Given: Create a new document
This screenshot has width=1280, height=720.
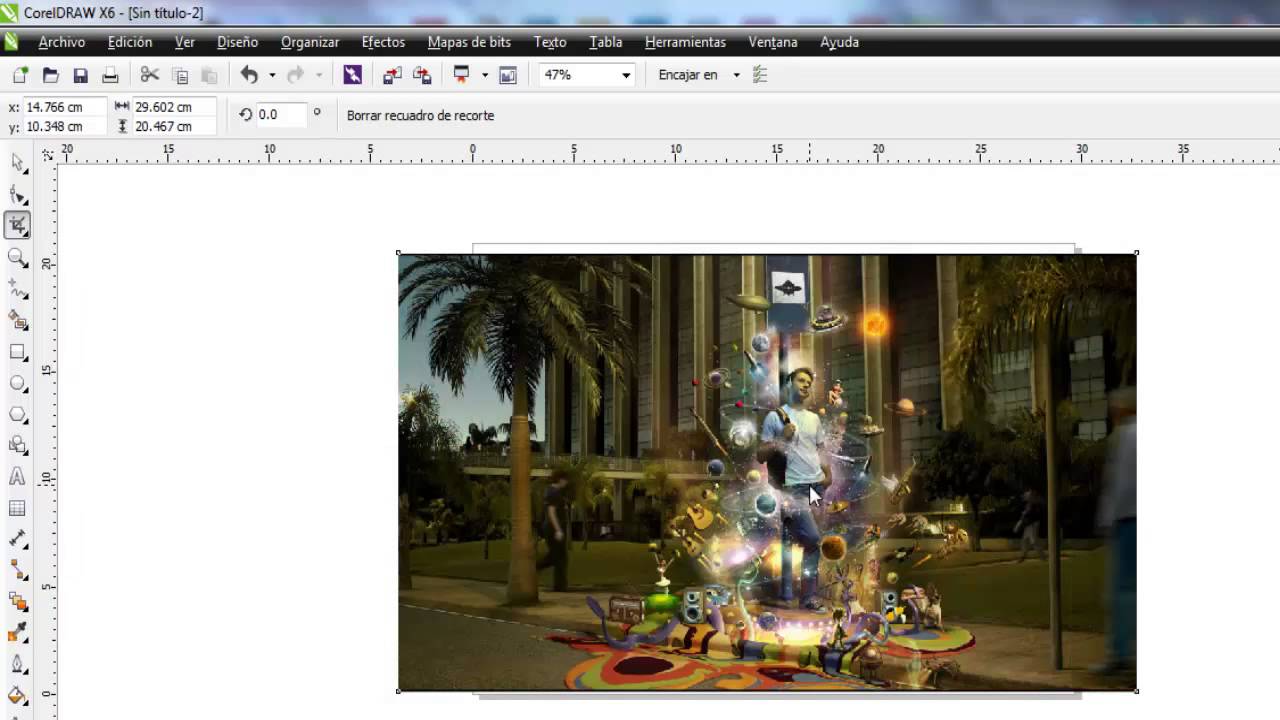Looking at the screenshot, I should 20,75.
